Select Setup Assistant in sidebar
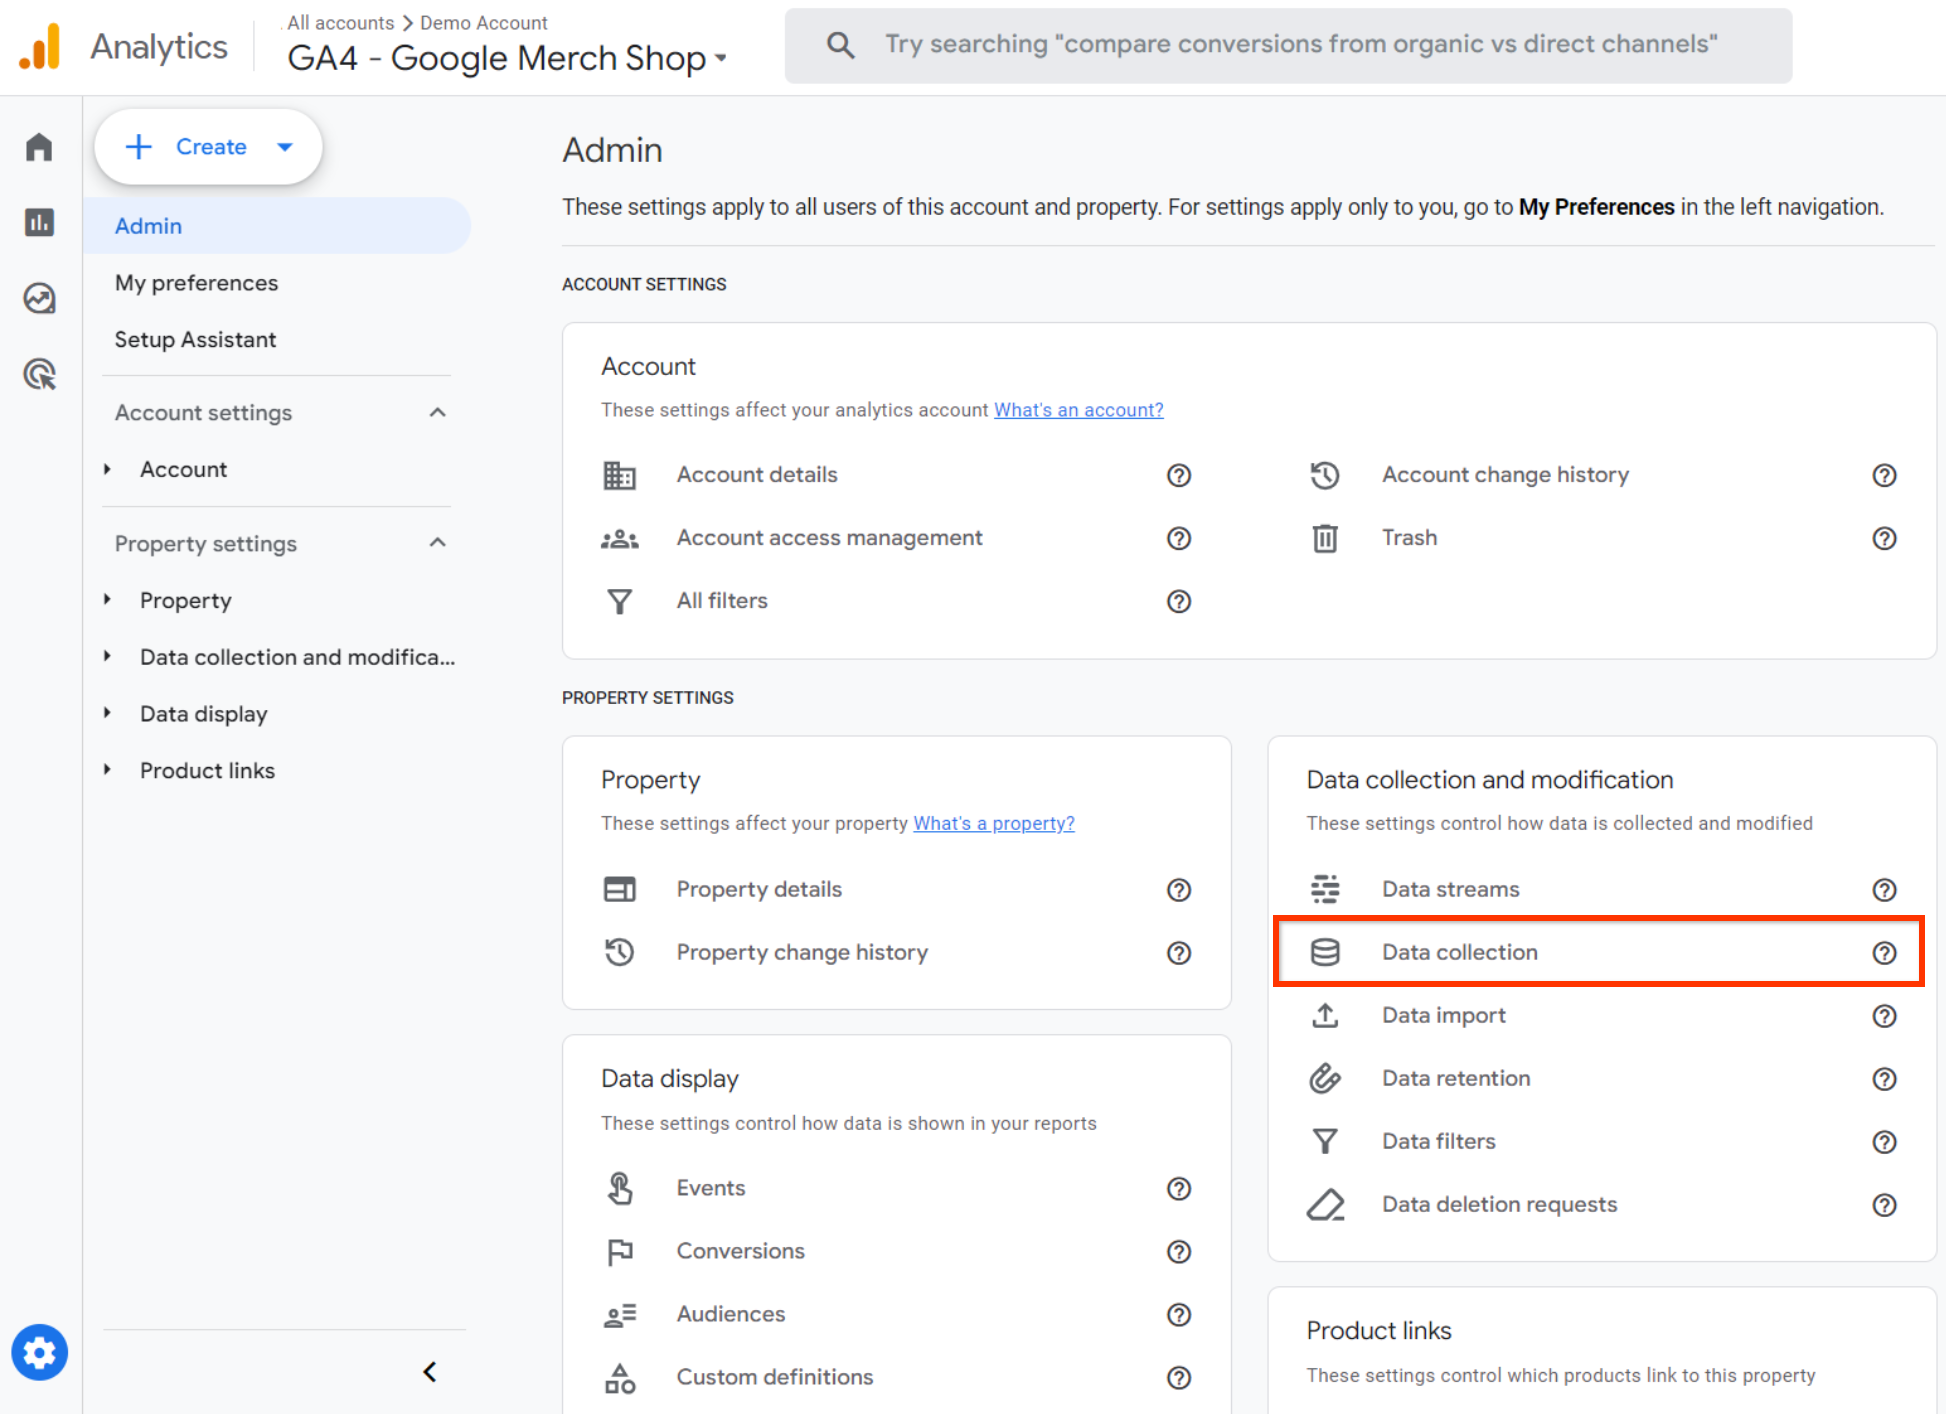The height and width of the screenshot is (1414, 1946). point(195,339)
